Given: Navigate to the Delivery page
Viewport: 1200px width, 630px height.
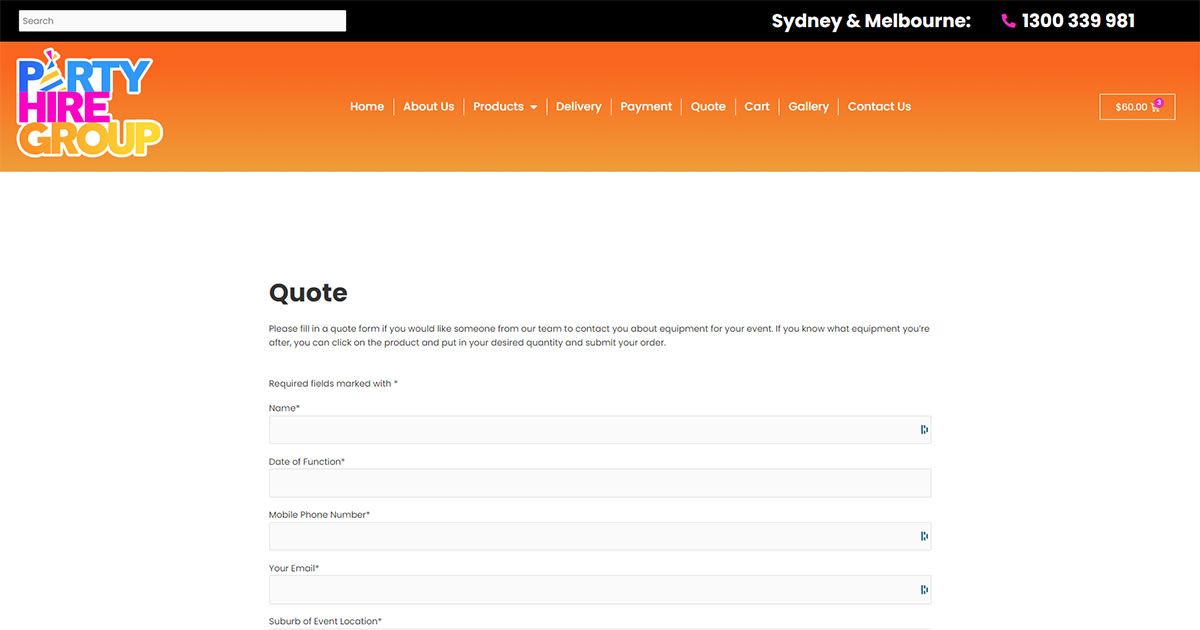Looking at the screenshot, I should pos(579,106).
